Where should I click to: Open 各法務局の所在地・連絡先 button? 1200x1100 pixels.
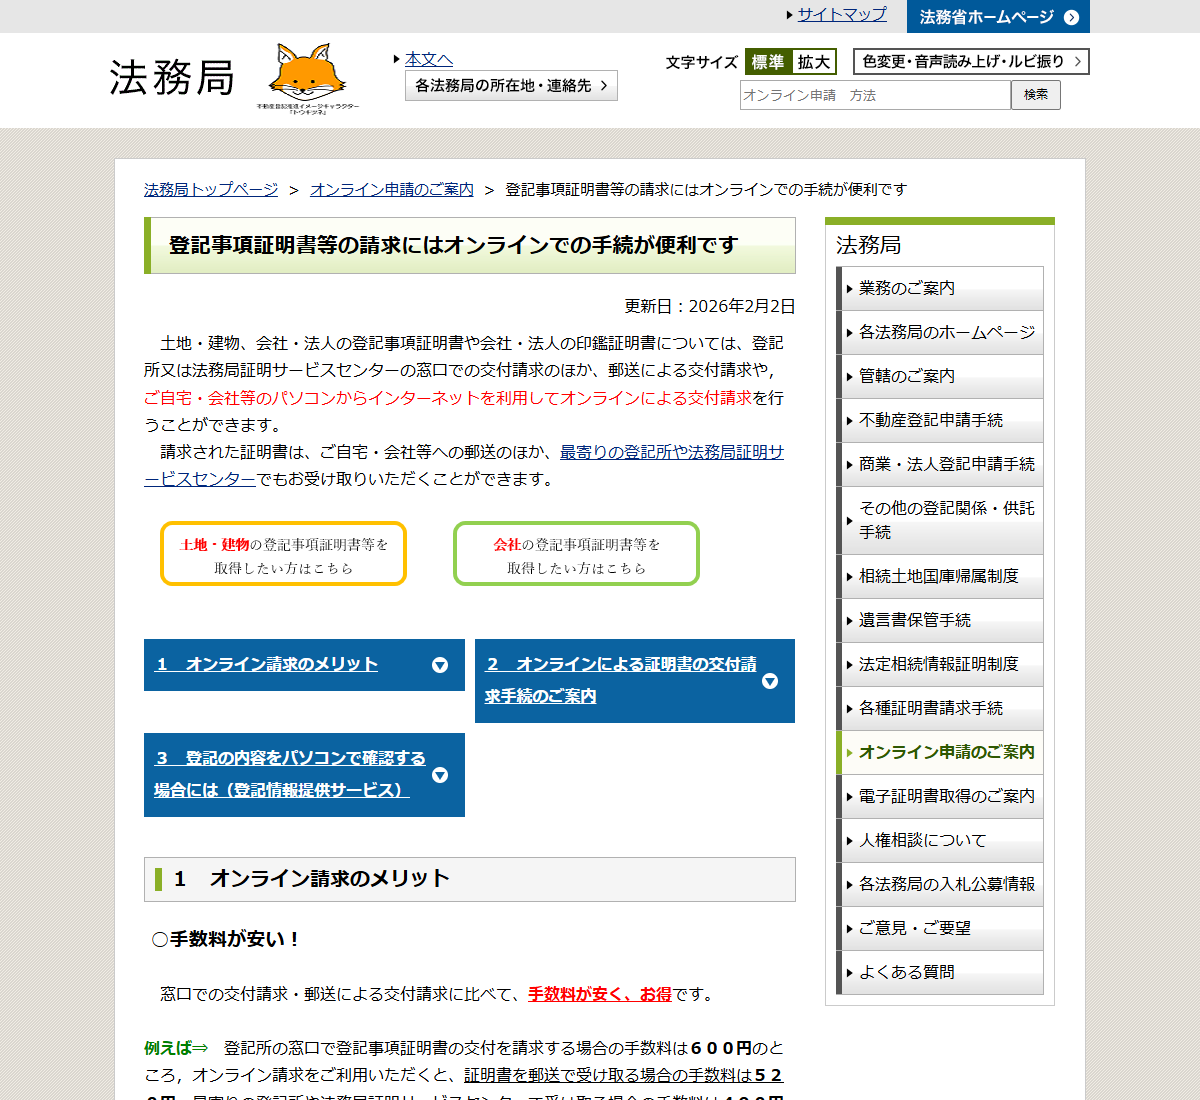[511, 86]
